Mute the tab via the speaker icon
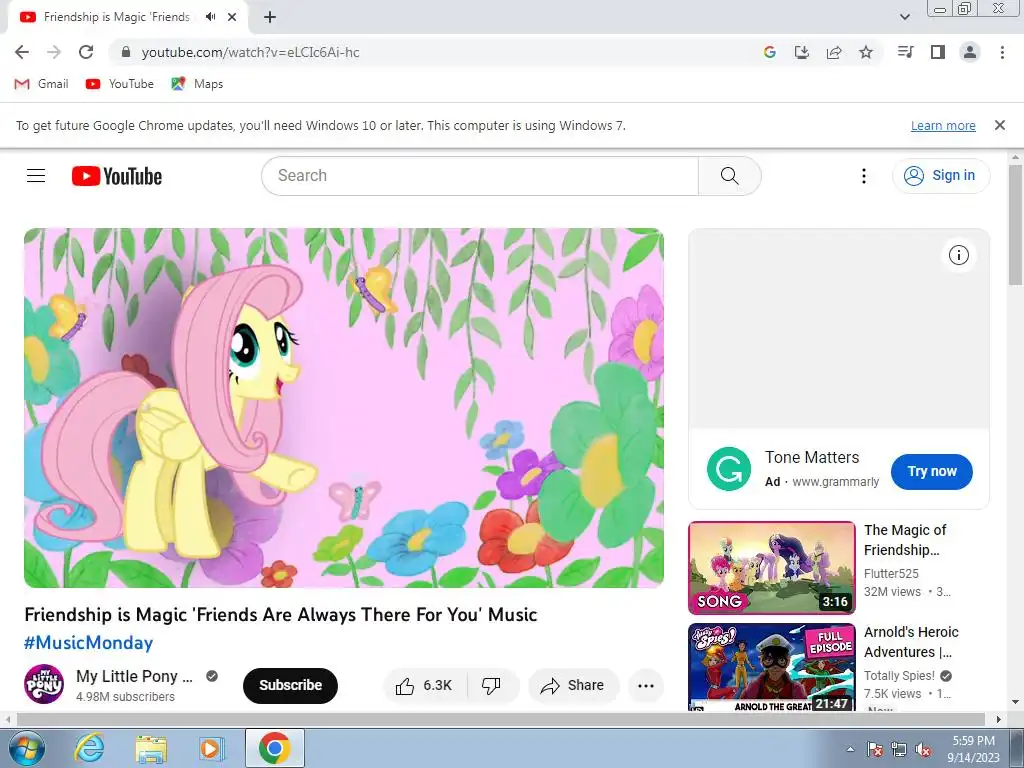The image size is (1024, 768). 210,17
